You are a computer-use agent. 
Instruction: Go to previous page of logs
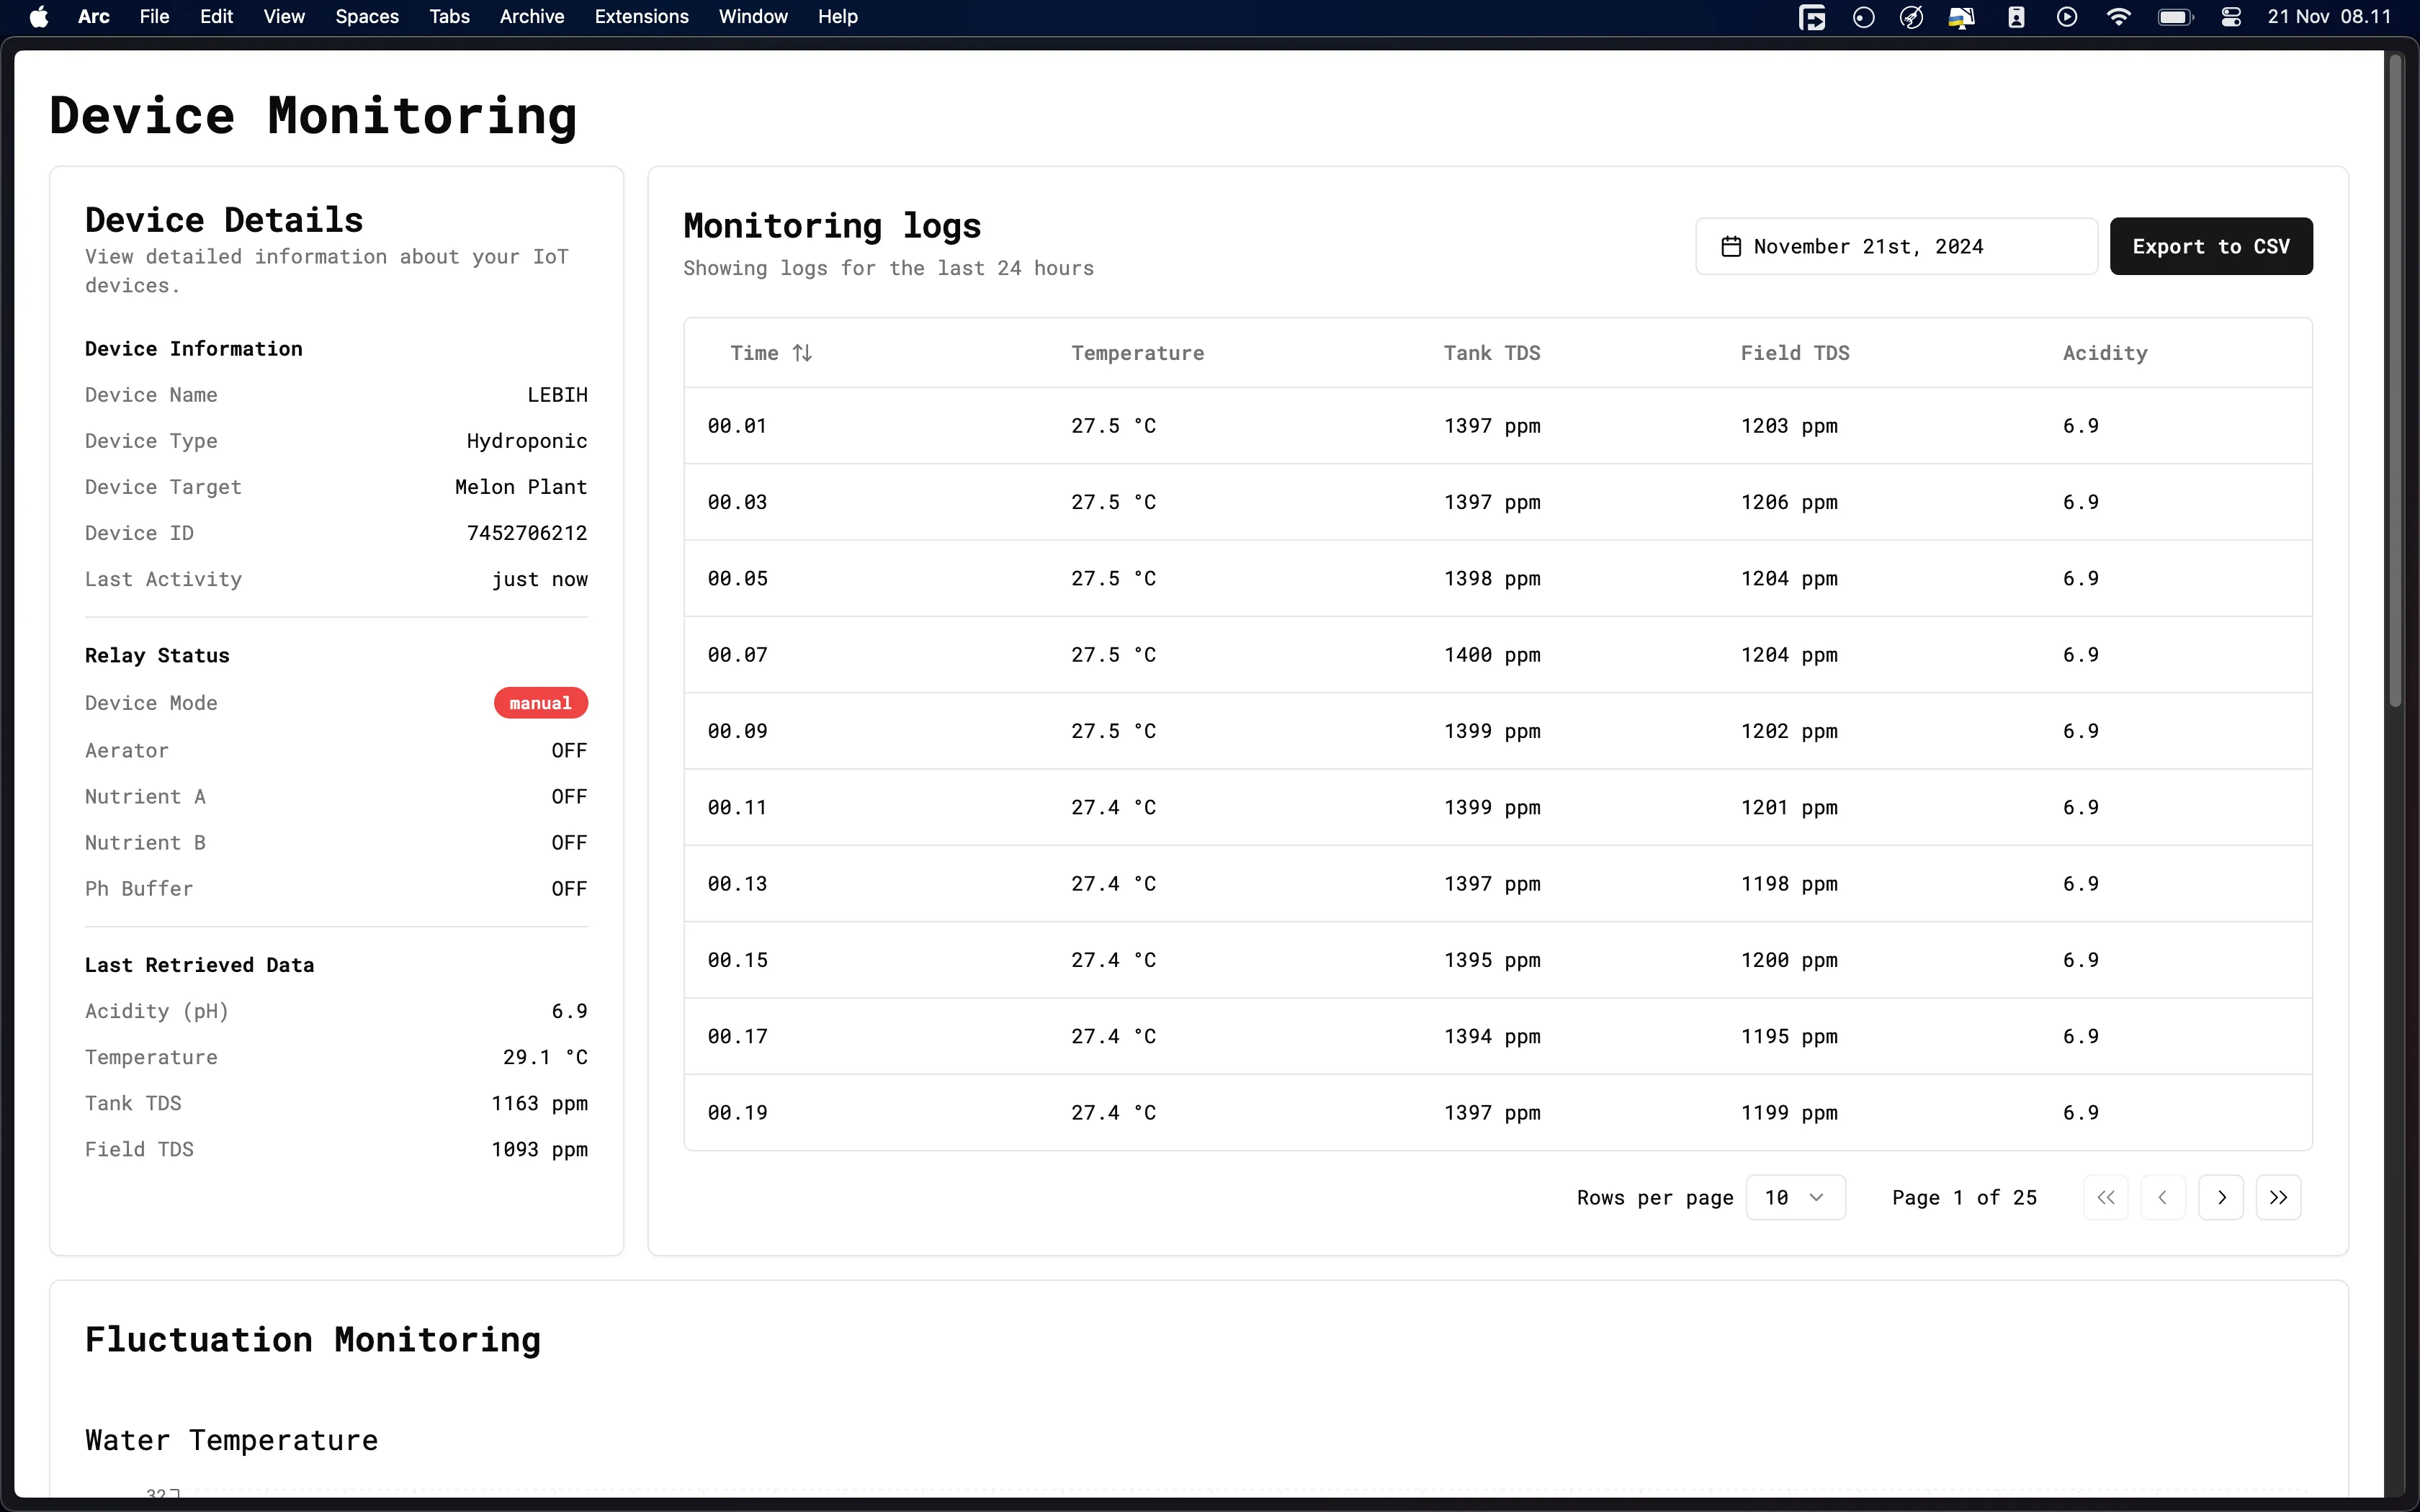coord(2163,1198)
